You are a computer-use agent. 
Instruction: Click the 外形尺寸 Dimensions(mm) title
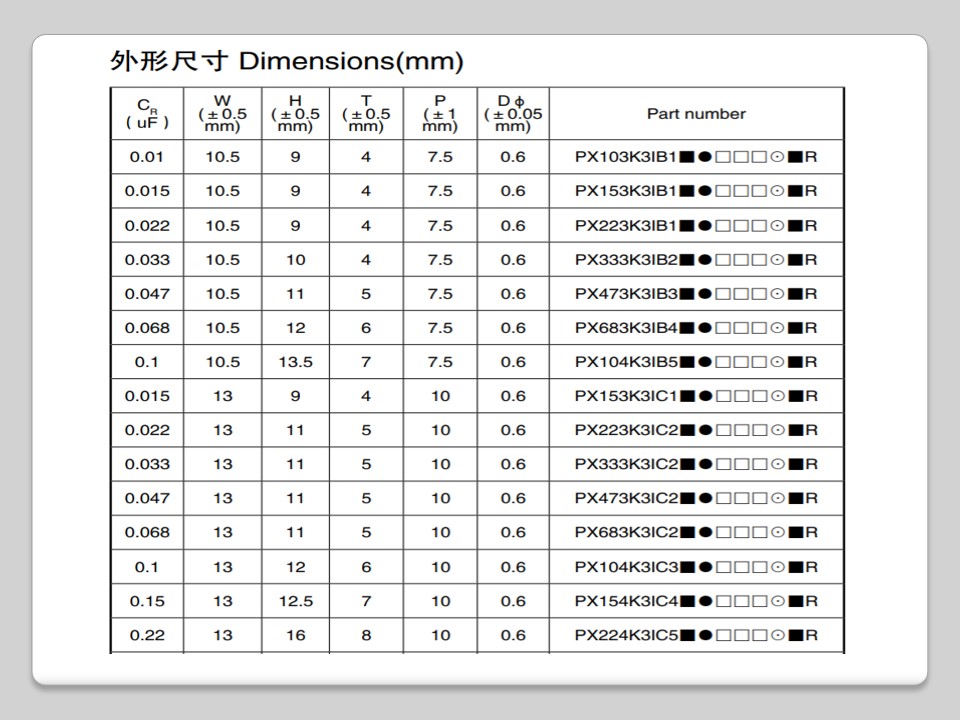[286, 62]
